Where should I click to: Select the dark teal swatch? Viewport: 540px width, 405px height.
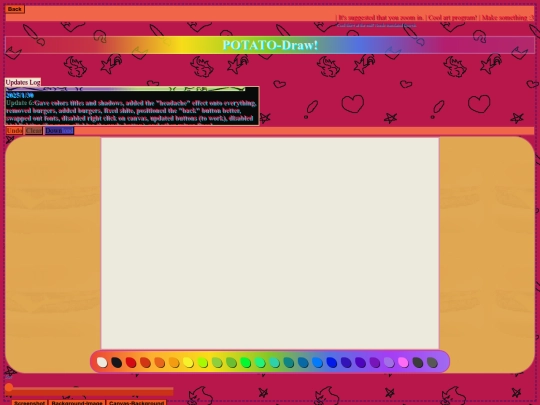pyautogui.click(x=289, y=362)
